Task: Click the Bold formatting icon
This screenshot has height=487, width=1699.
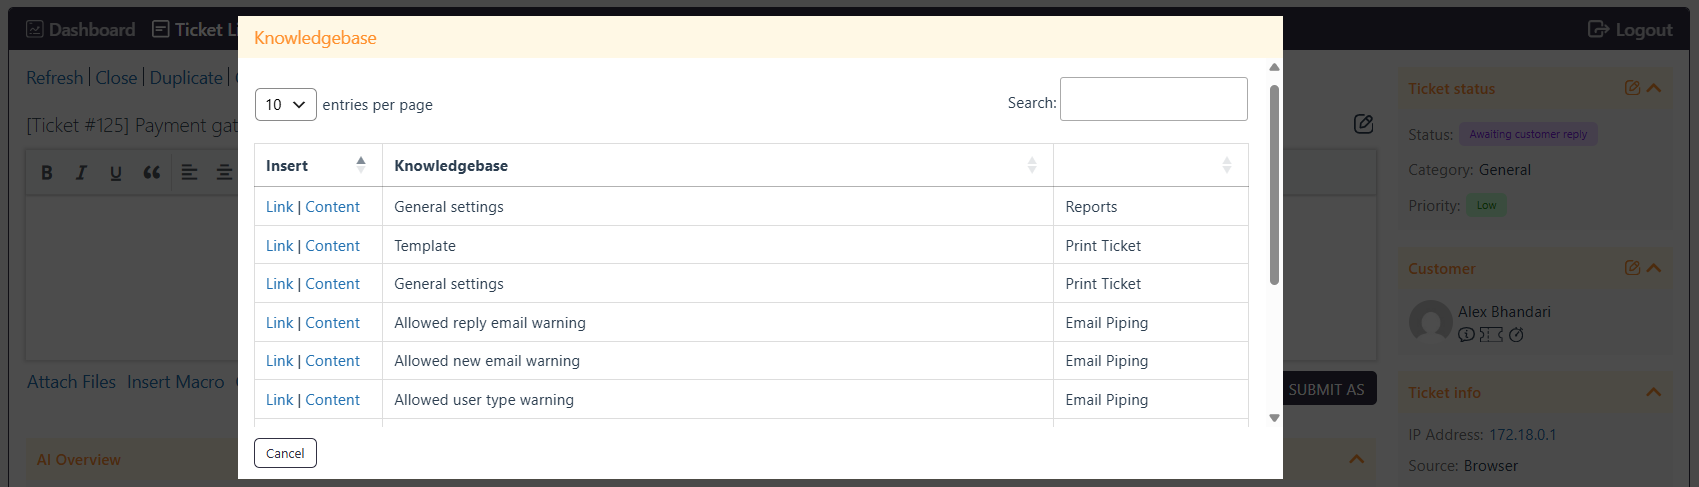Action: click(x=47, y=172)
